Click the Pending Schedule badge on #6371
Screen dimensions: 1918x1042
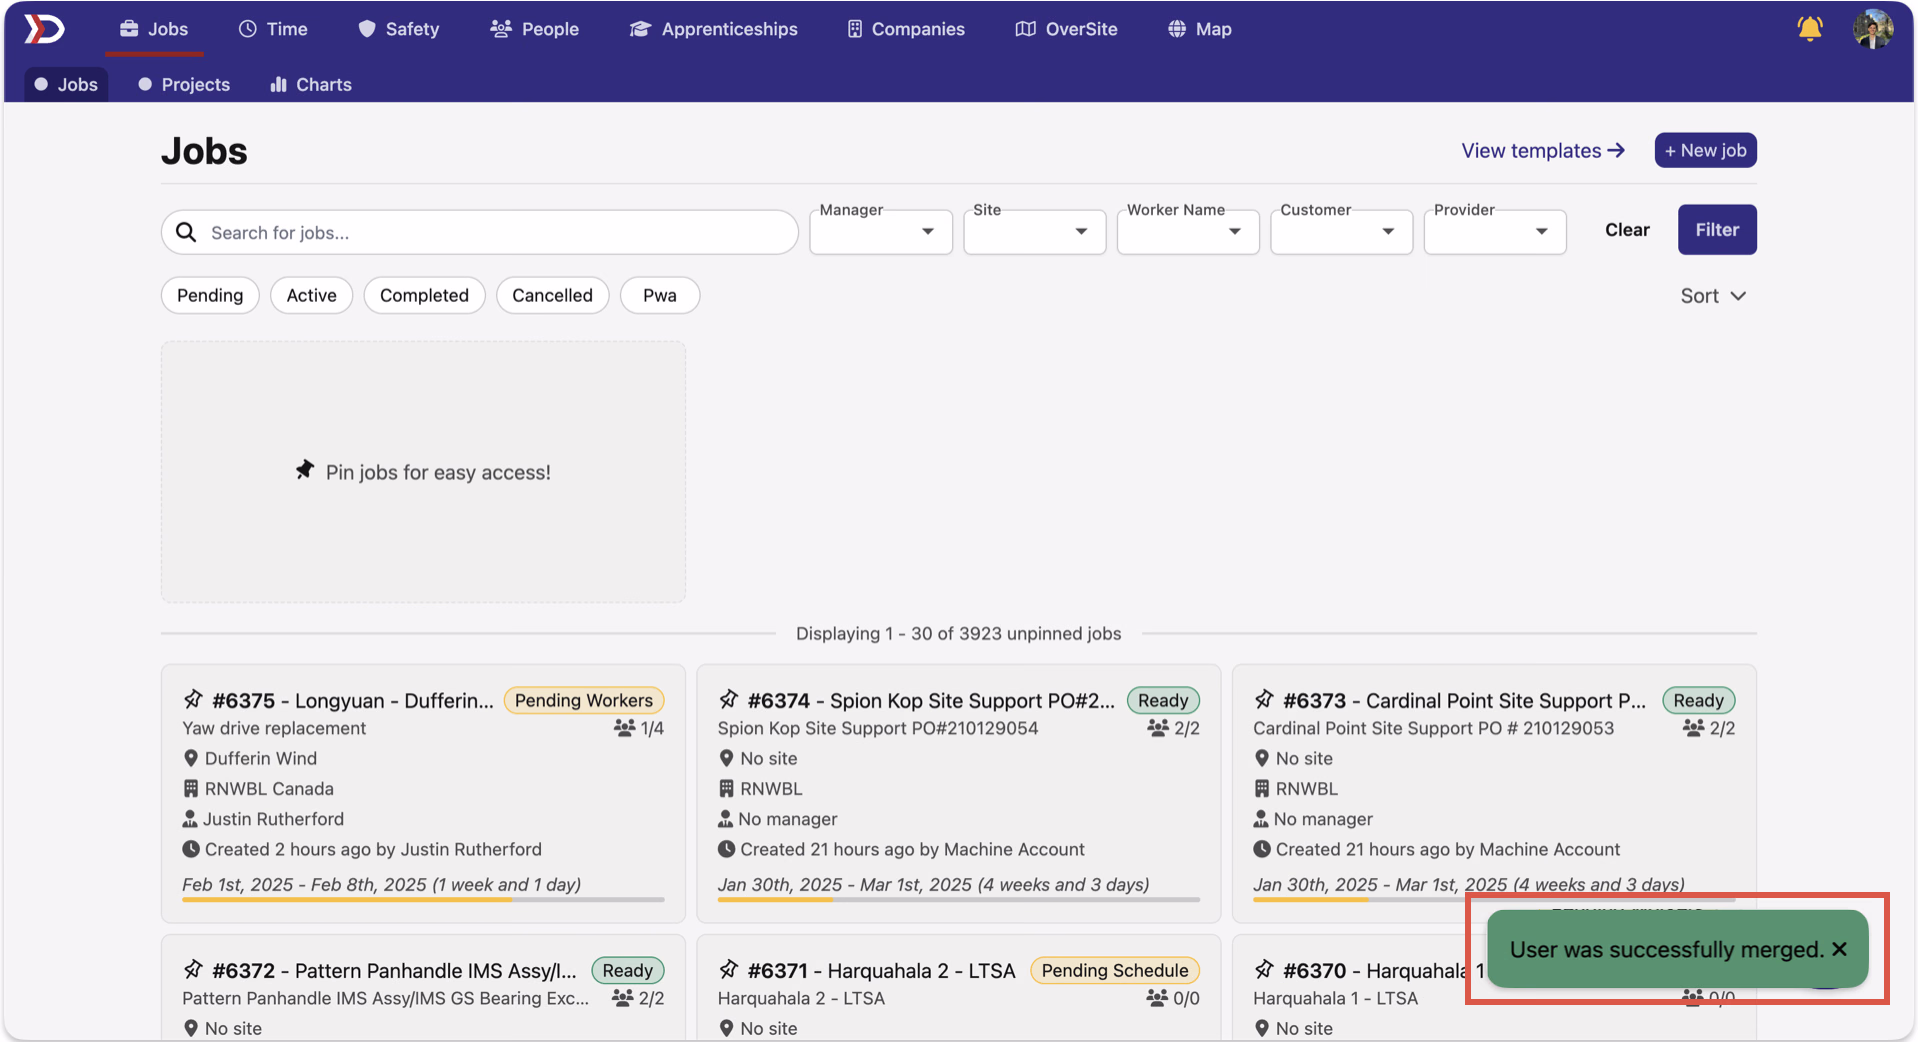(1115, 970)
